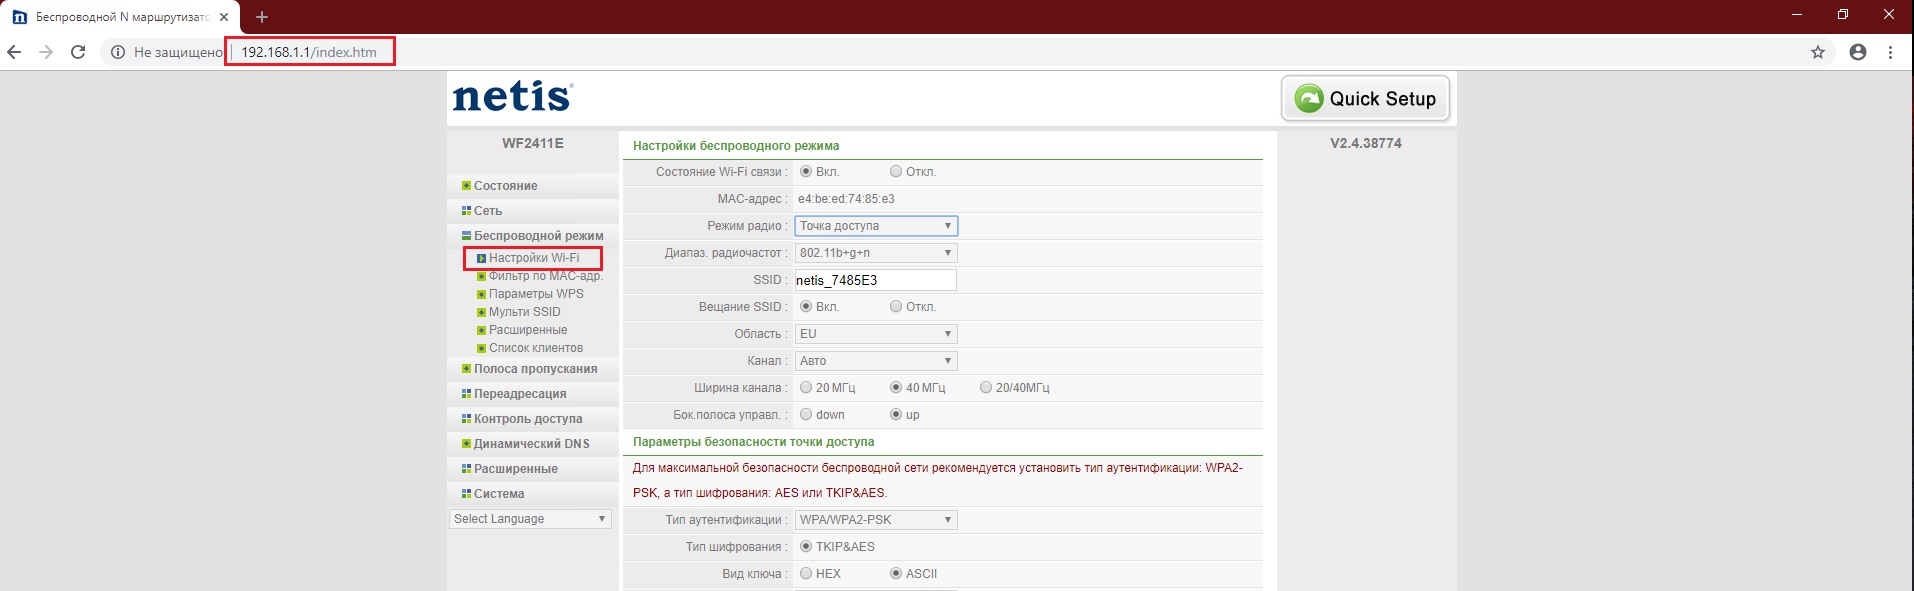Open the Диапаз. радиочастот dropdown
Viewport: 1914px width, 591px height.
876,253
